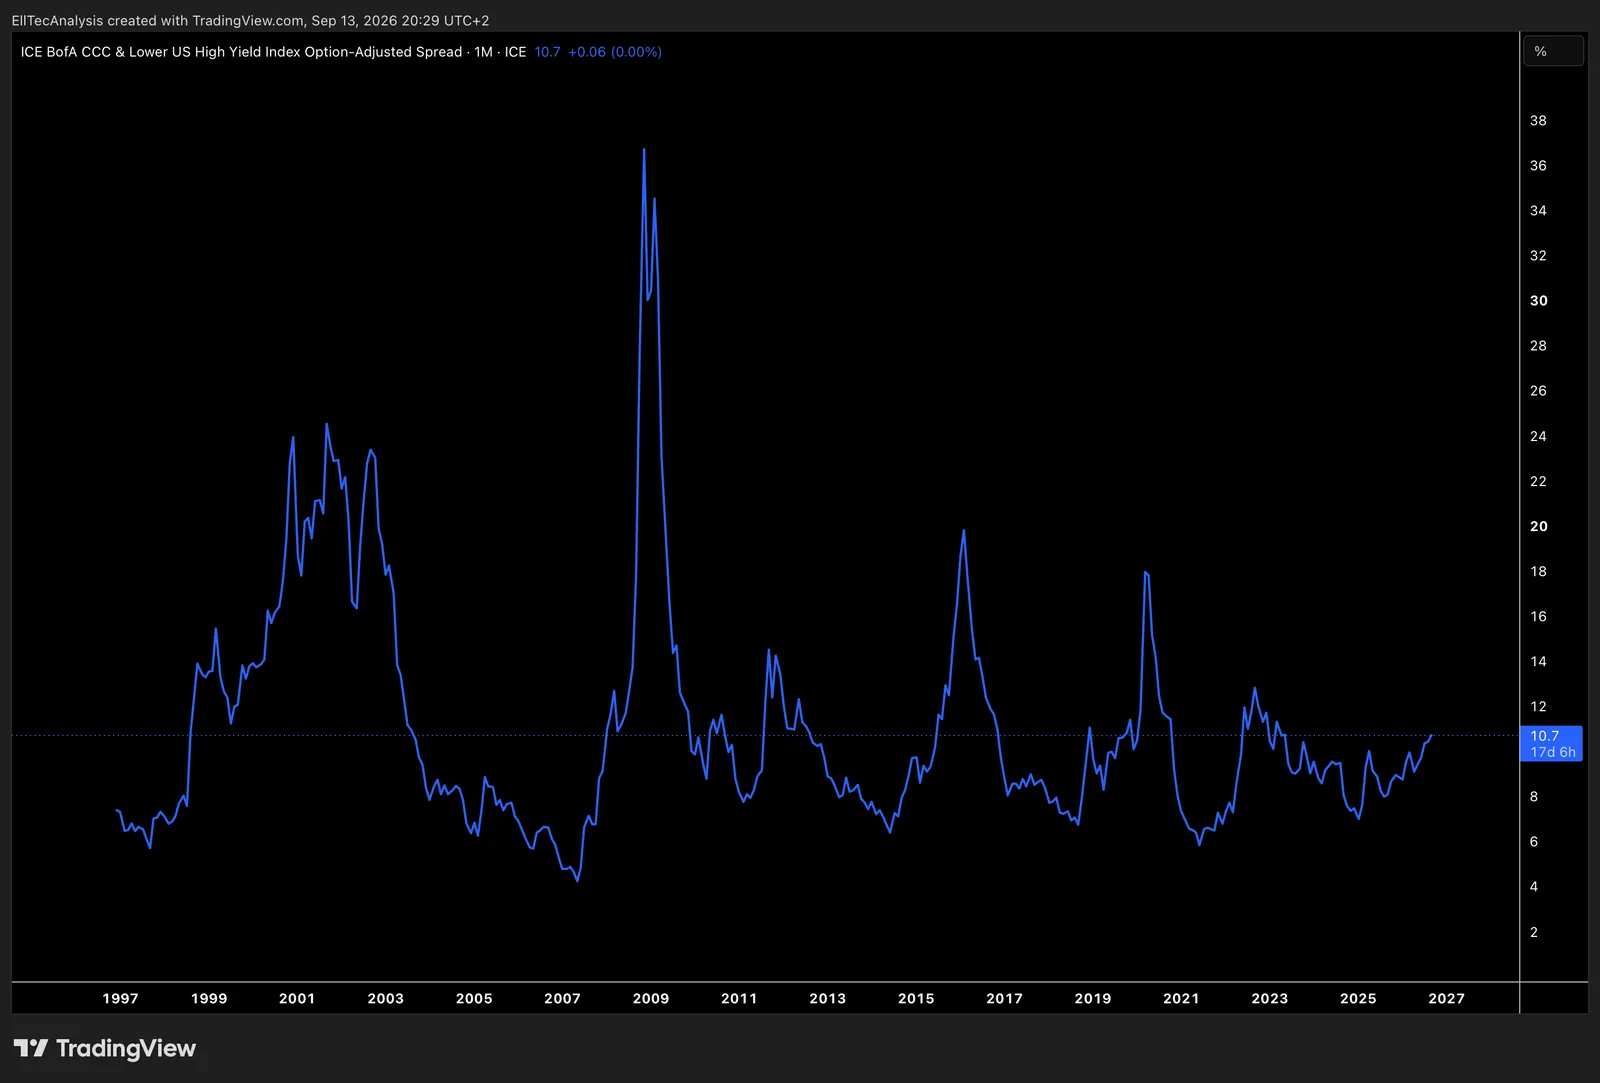This screenshot has height=1083, width=1600.
Task: Click the 10.7 current price label on axis
Action: (1544, 736)
